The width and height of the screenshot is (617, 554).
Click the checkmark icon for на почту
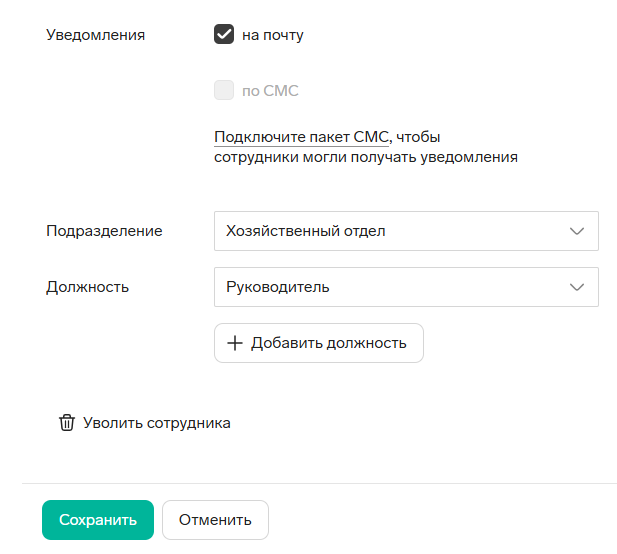[224, 34]
